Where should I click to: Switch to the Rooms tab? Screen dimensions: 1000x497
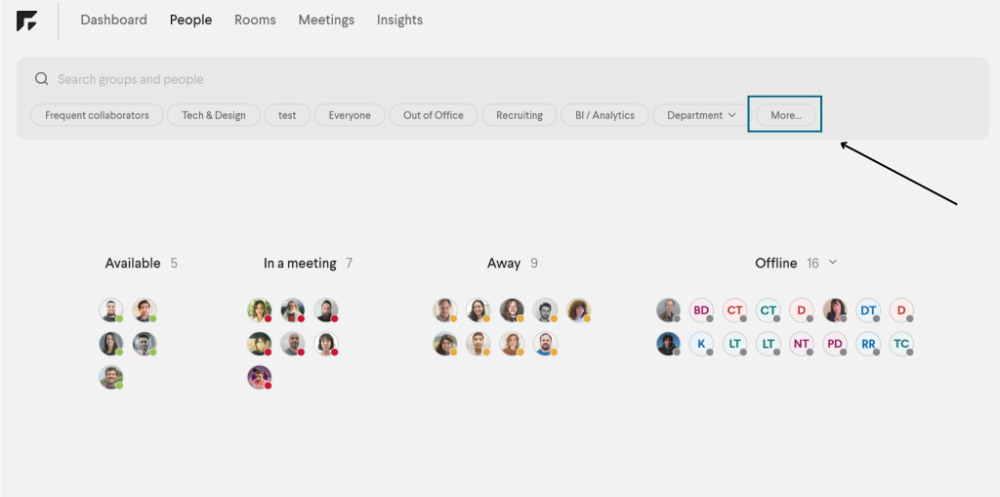(255, 20)
